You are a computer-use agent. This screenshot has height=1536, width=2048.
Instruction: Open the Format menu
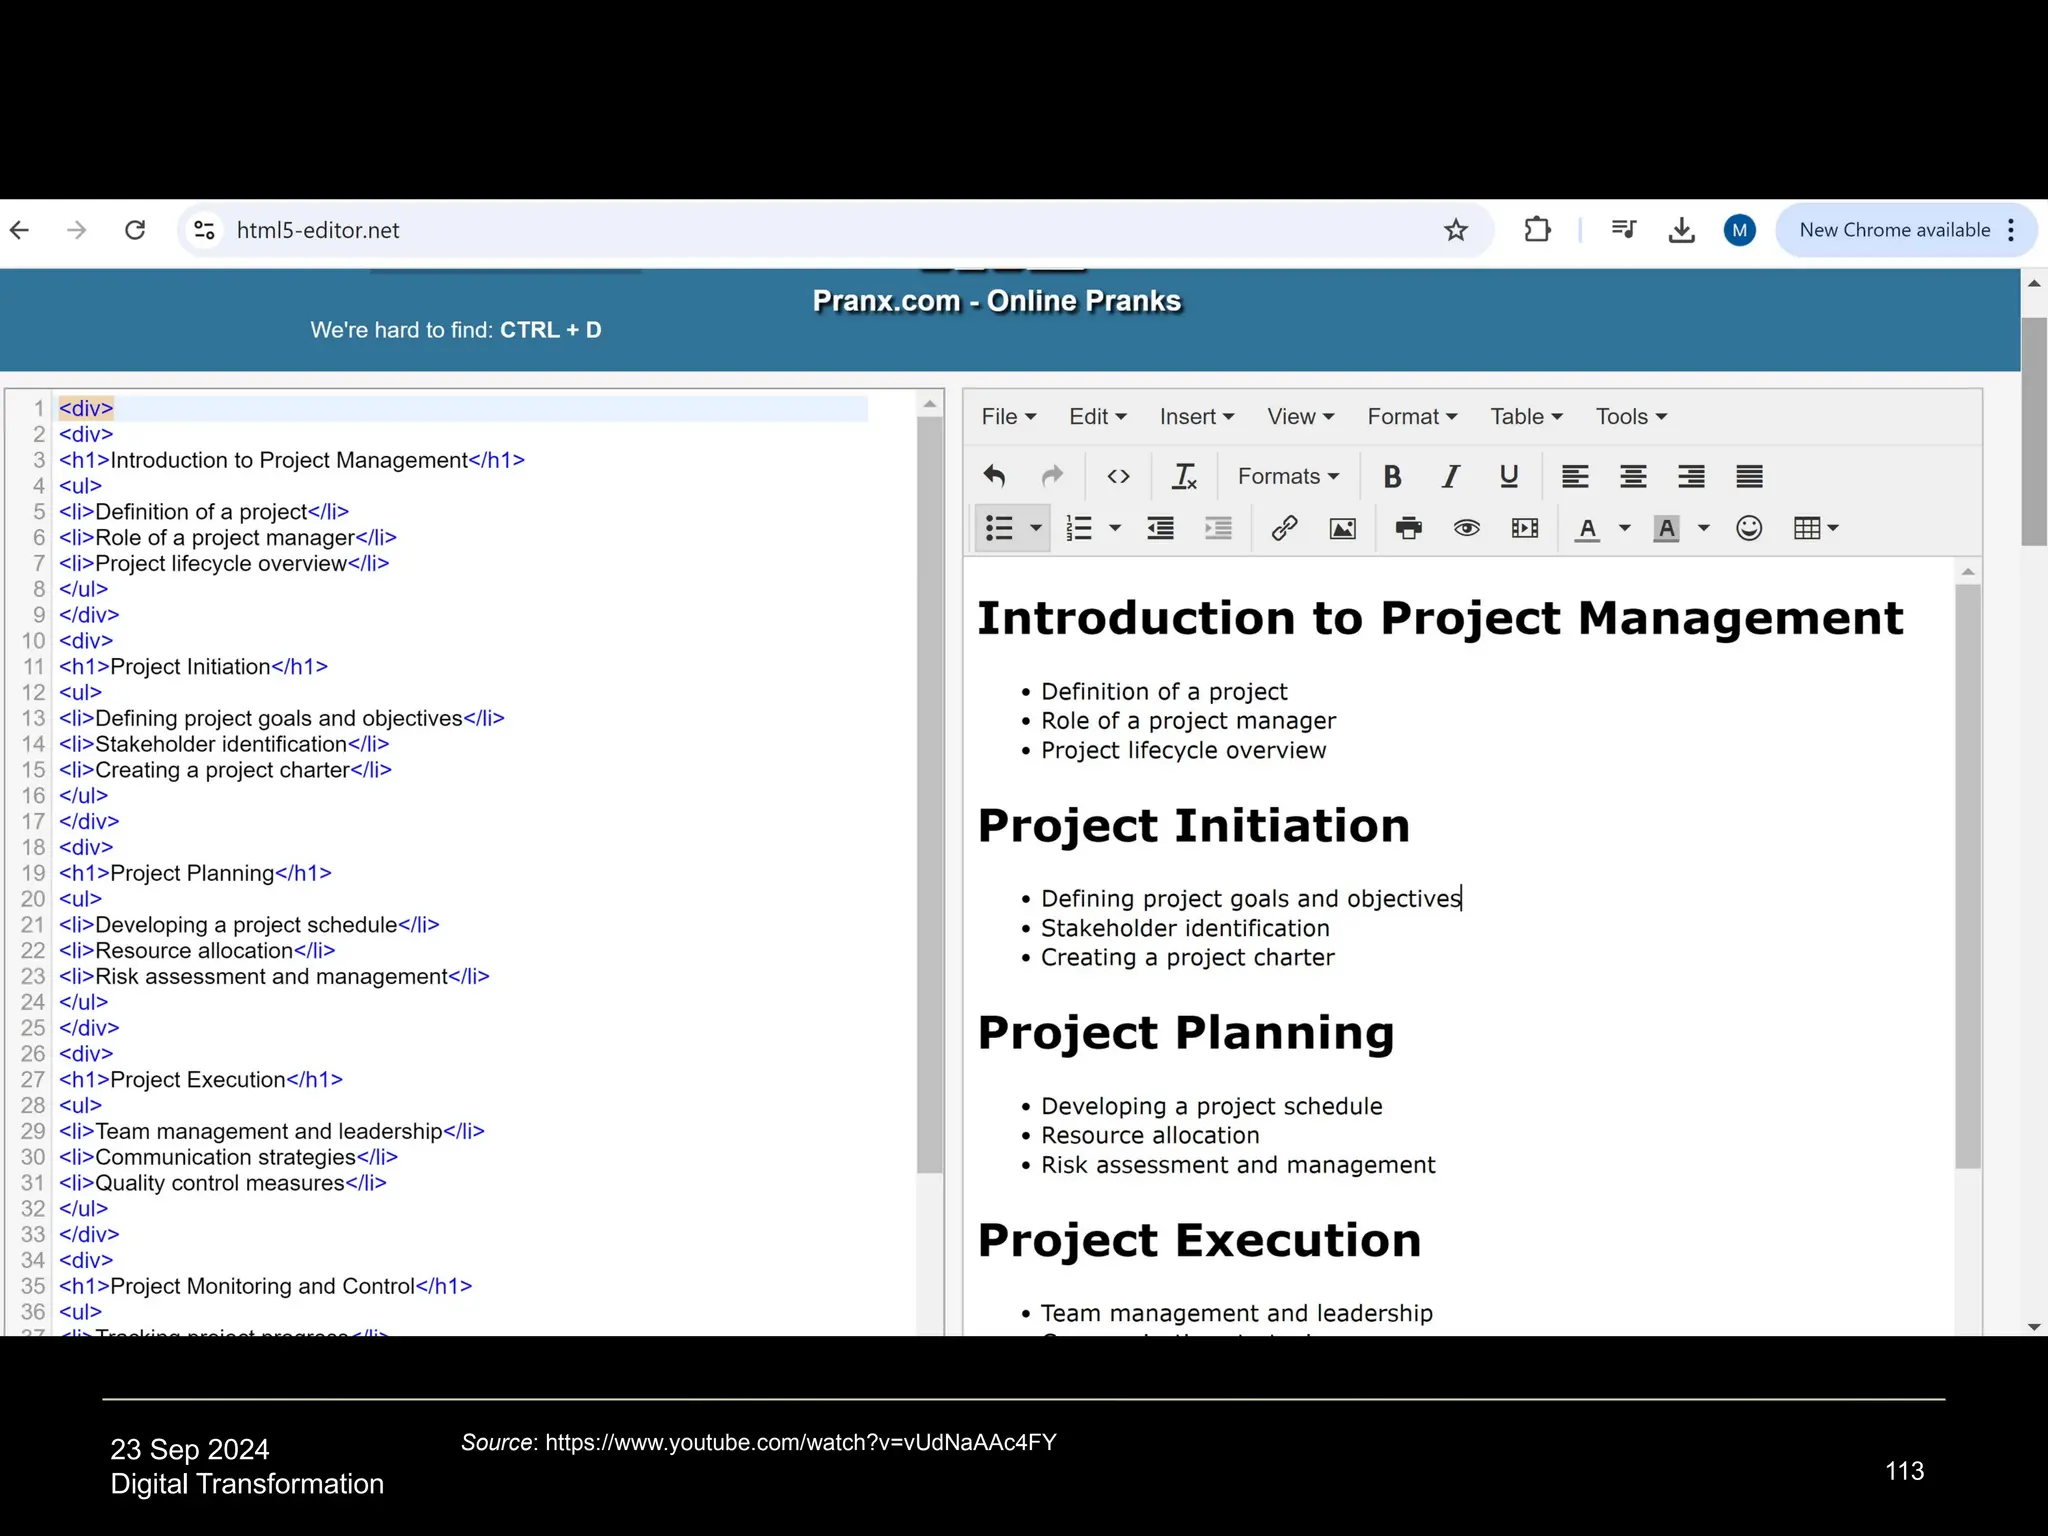coord(1412,416)
